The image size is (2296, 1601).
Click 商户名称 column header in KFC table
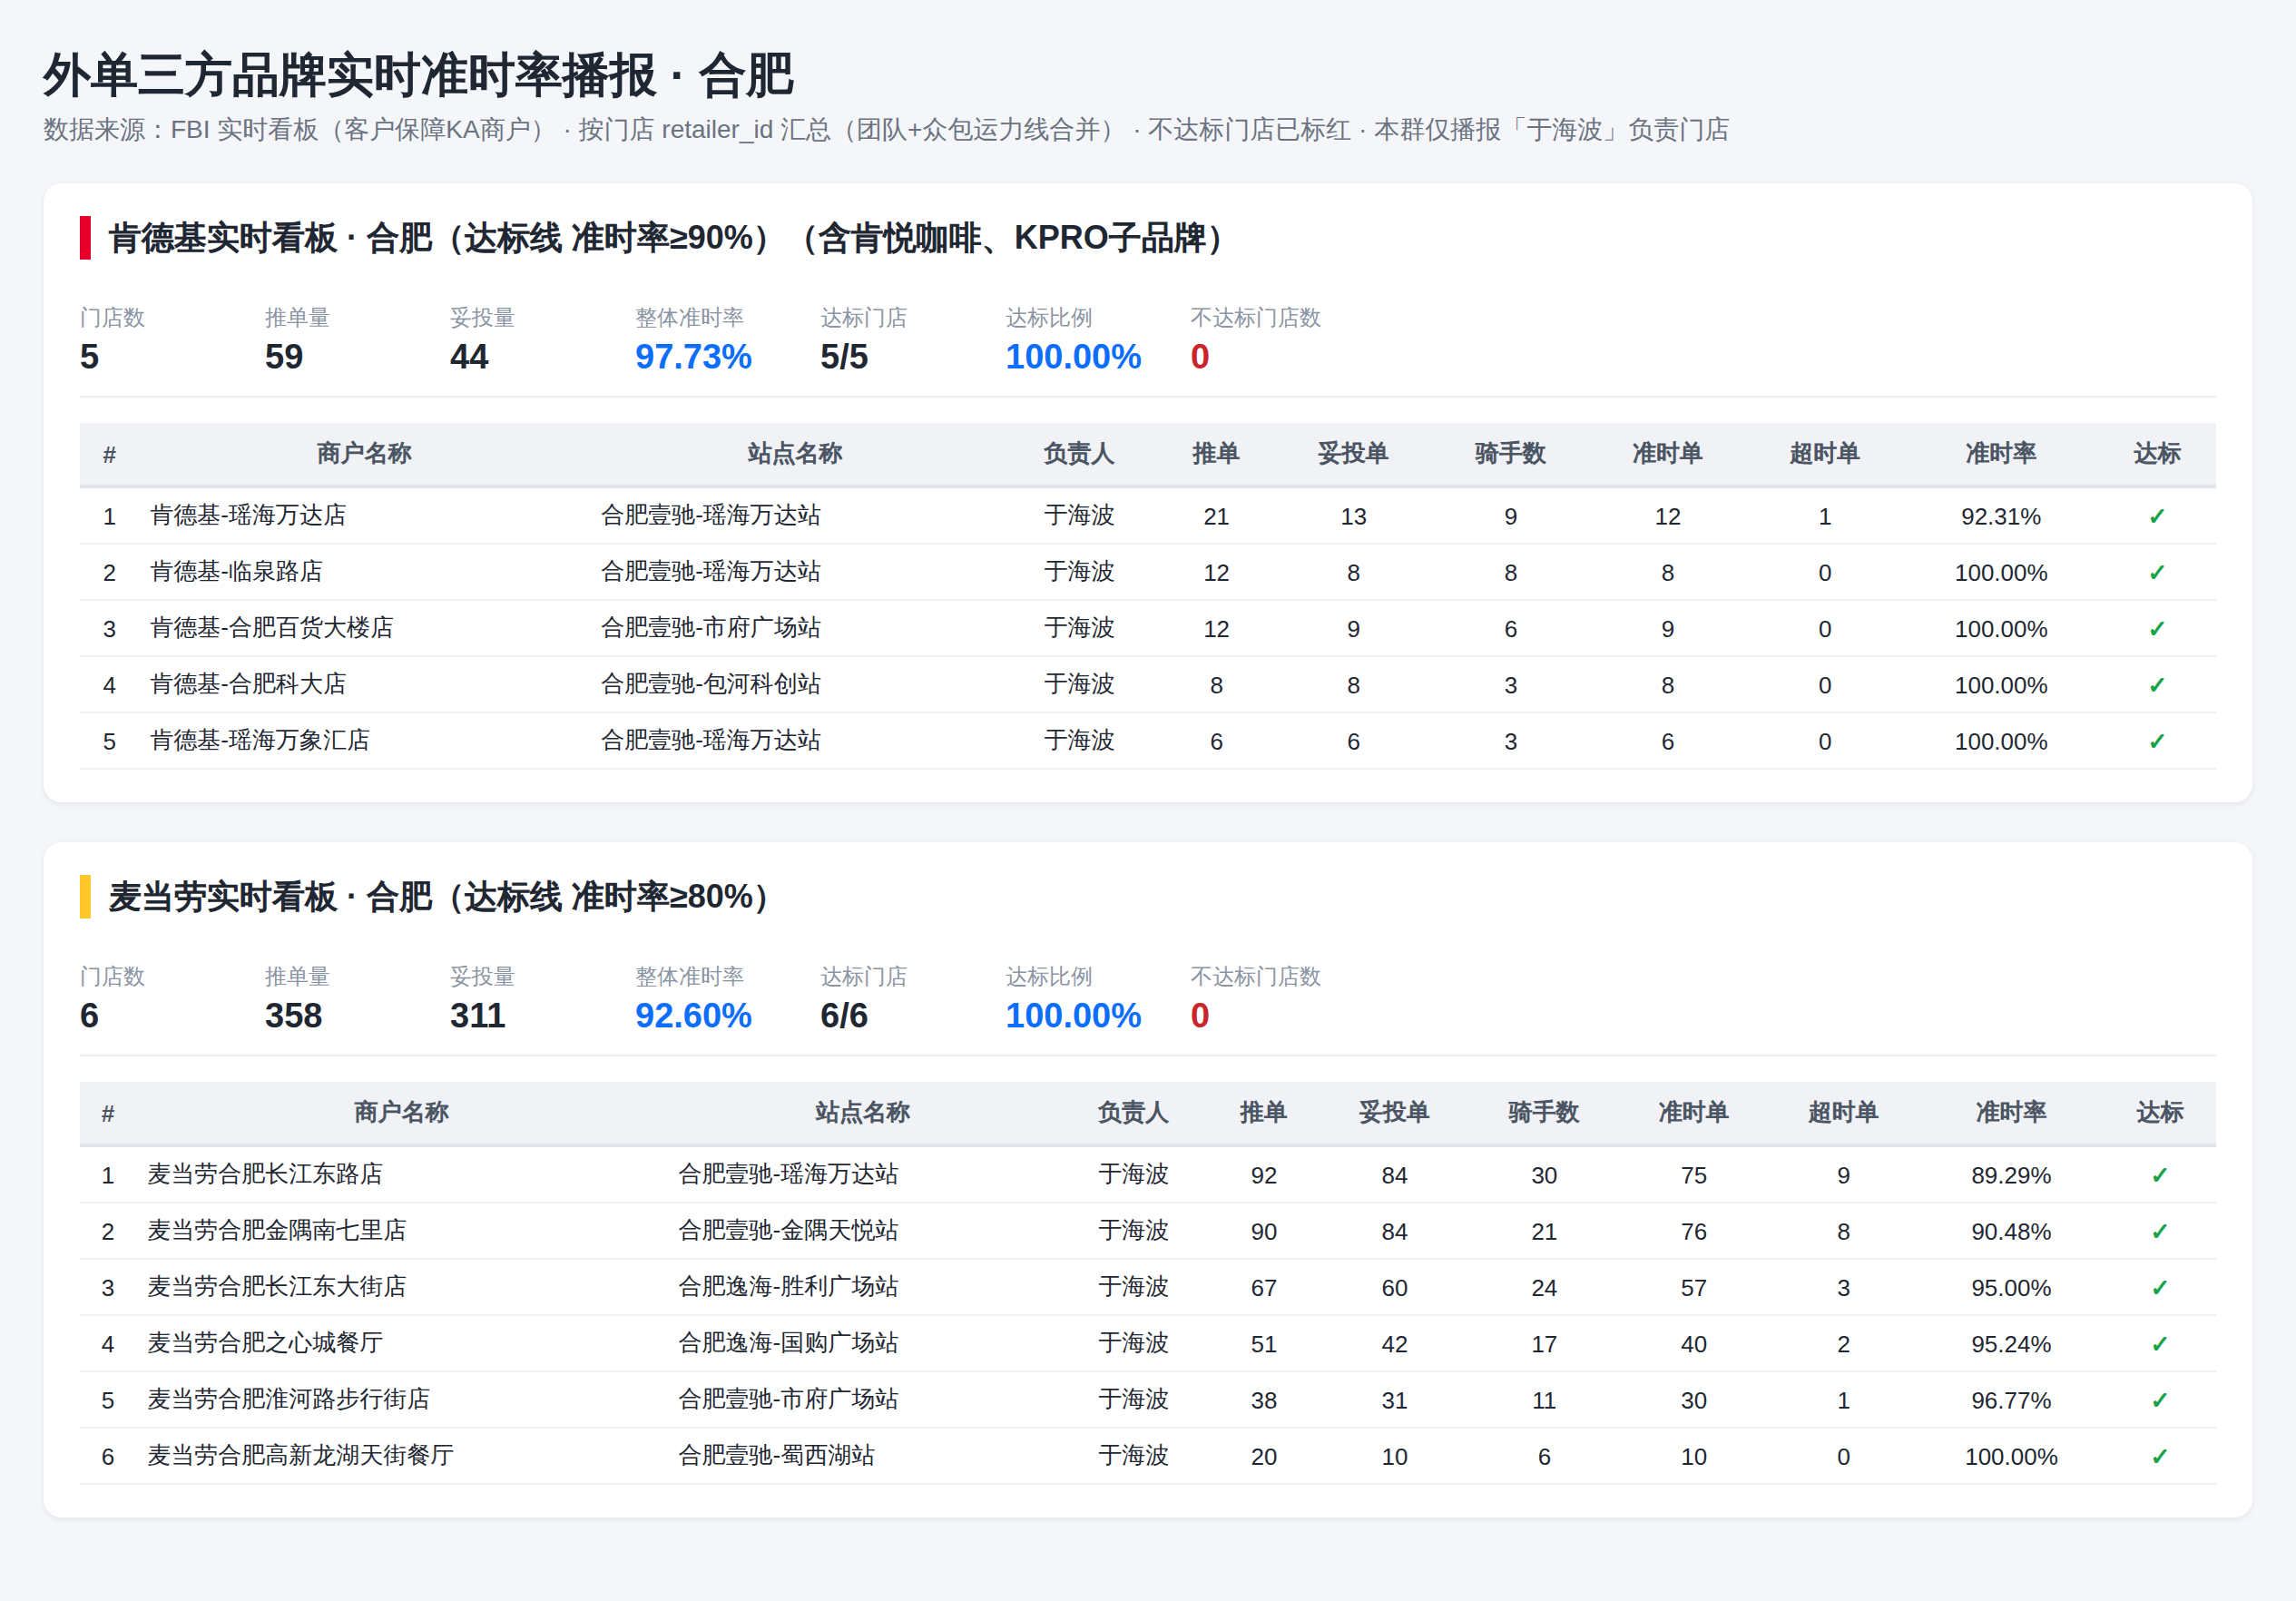coord(364,454)
